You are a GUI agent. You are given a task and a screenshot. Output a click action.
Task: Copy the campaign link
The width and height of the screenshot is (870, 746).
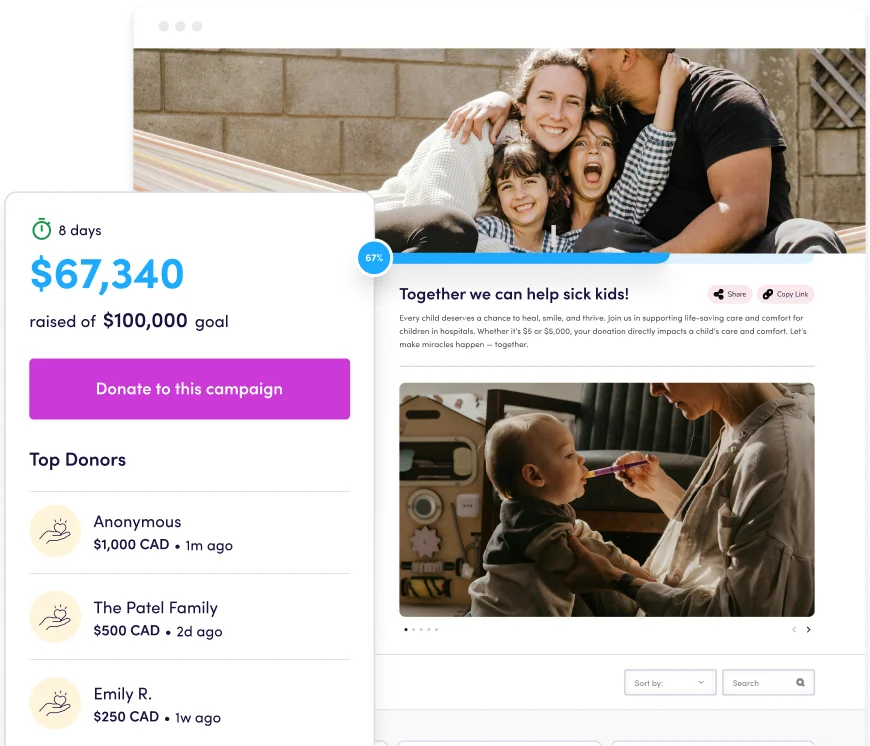pyautogui.click(x=786, y=294)
